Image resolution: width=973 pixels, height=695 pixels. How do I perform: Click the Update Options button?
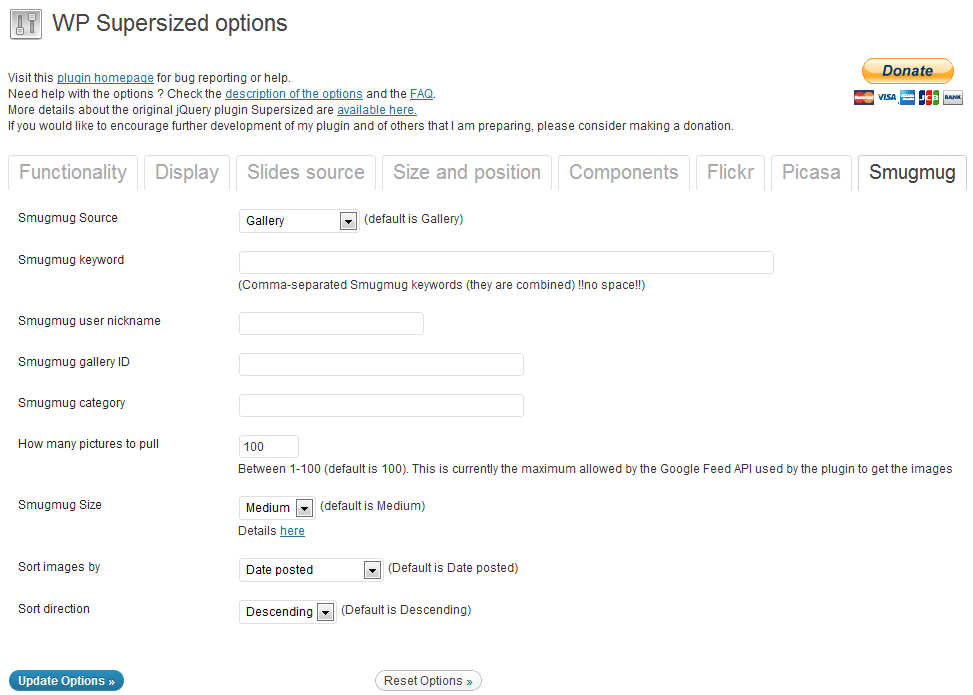pyautogui.click(x=66, y=681)
